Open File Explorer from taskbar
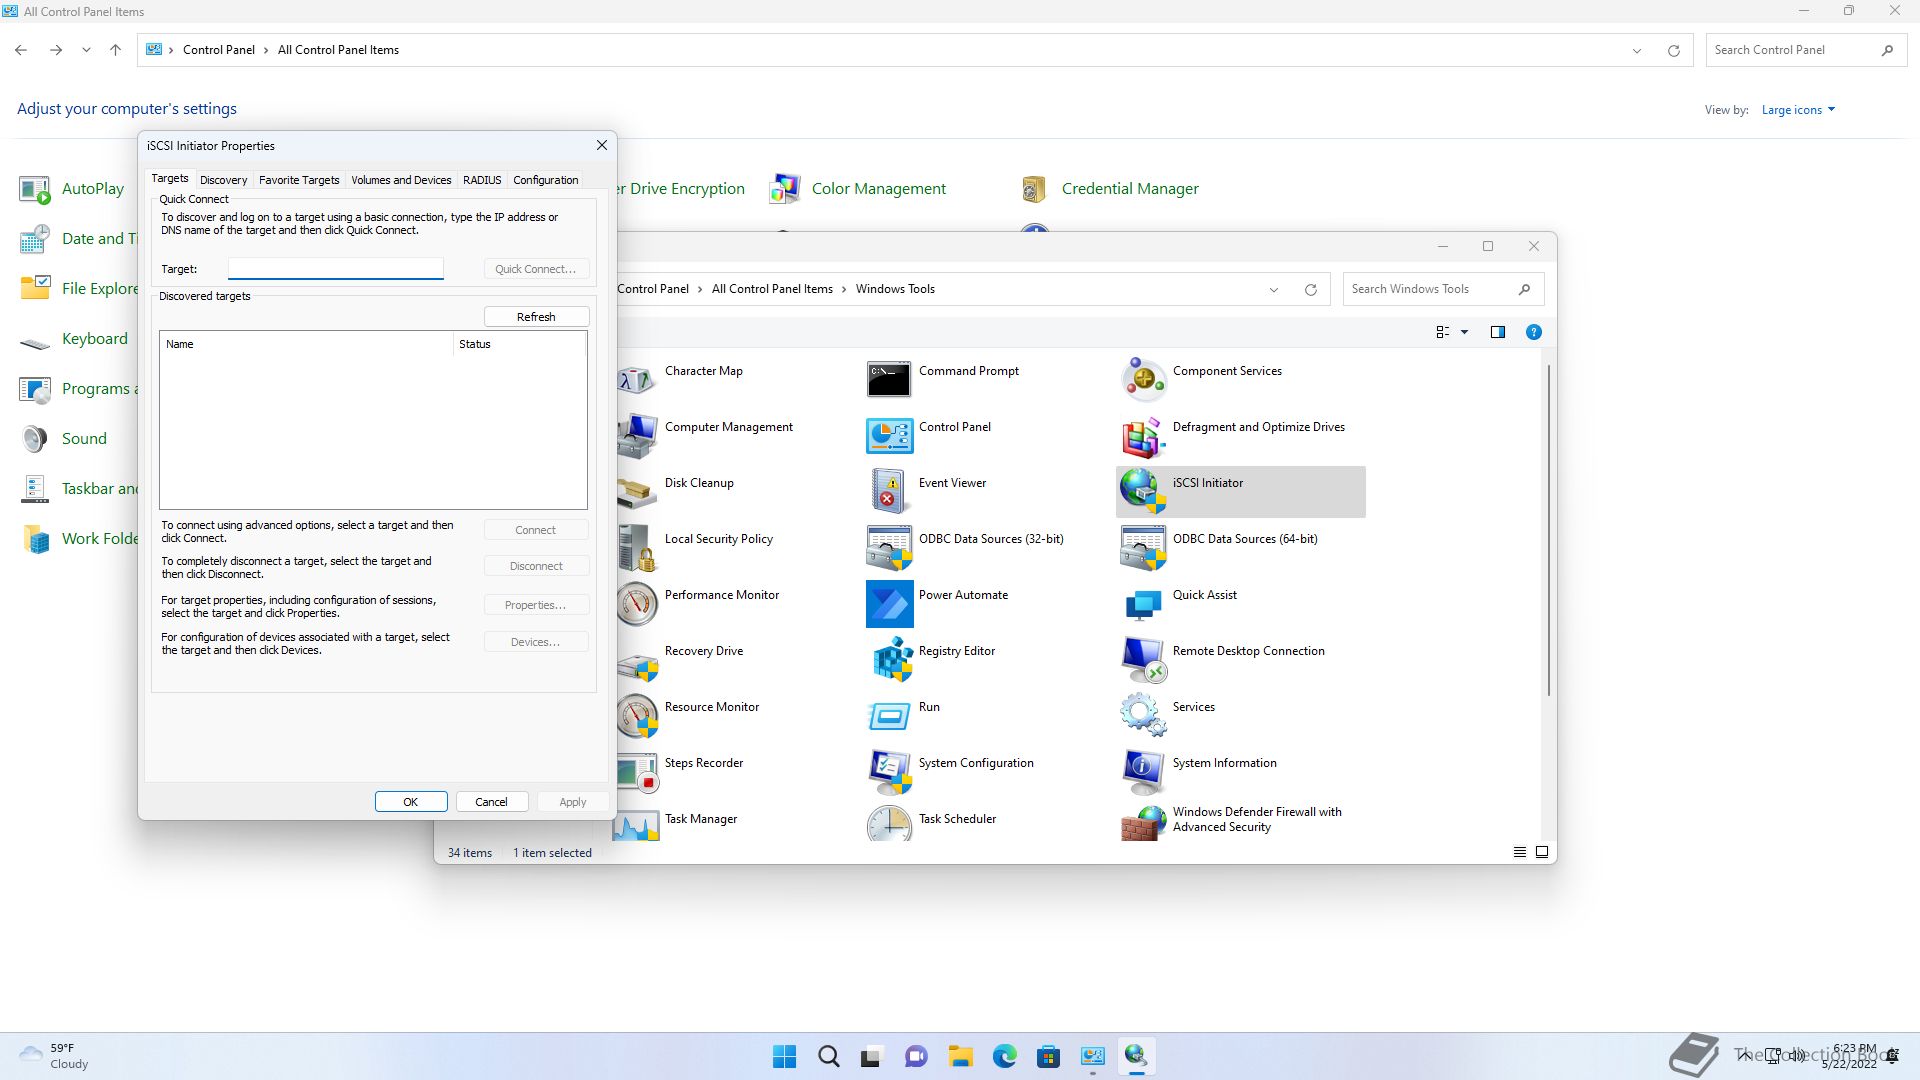This screenshot has width=1920, height=1080. [x=960, y=1056]
